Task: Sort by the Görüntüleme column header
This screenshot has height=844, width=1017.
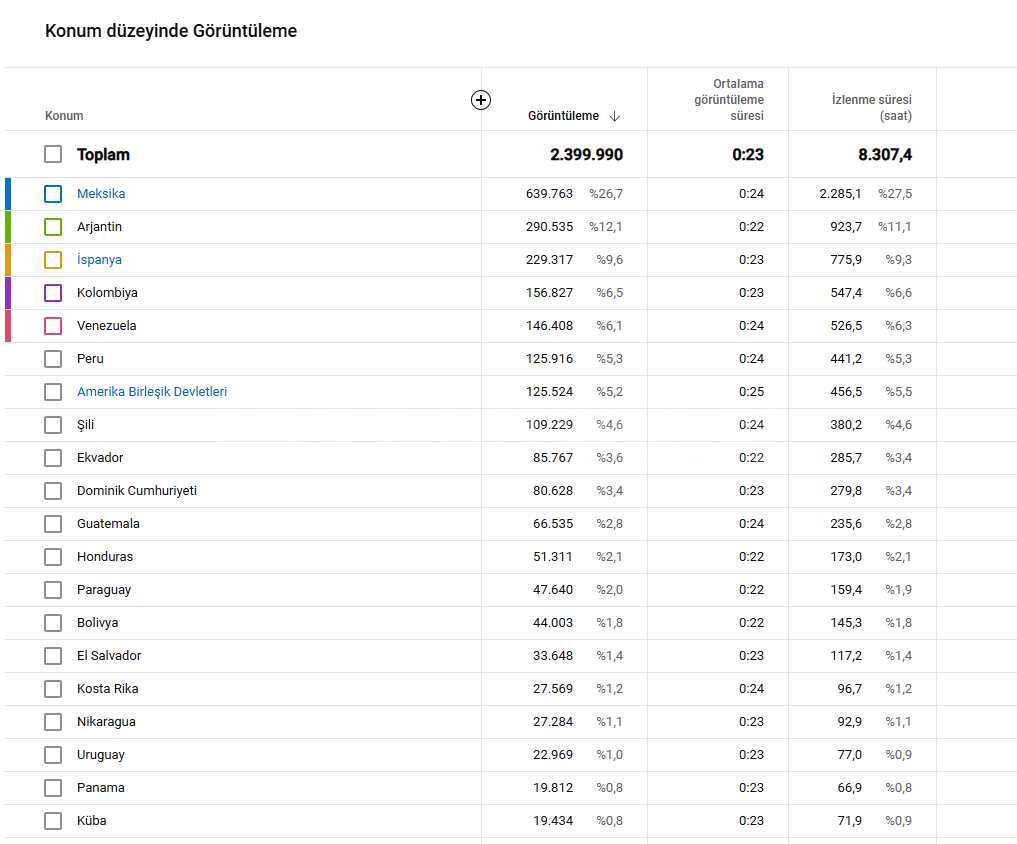Action: pyautogui.click(x=563, y=116)
